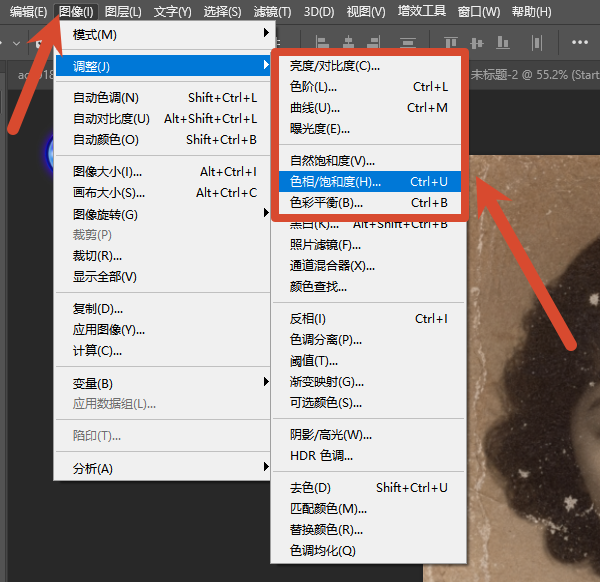Screen dimensions: 600x582
Task: Open 通道混合器(X)... adjustment
Action: coord(369,265)
